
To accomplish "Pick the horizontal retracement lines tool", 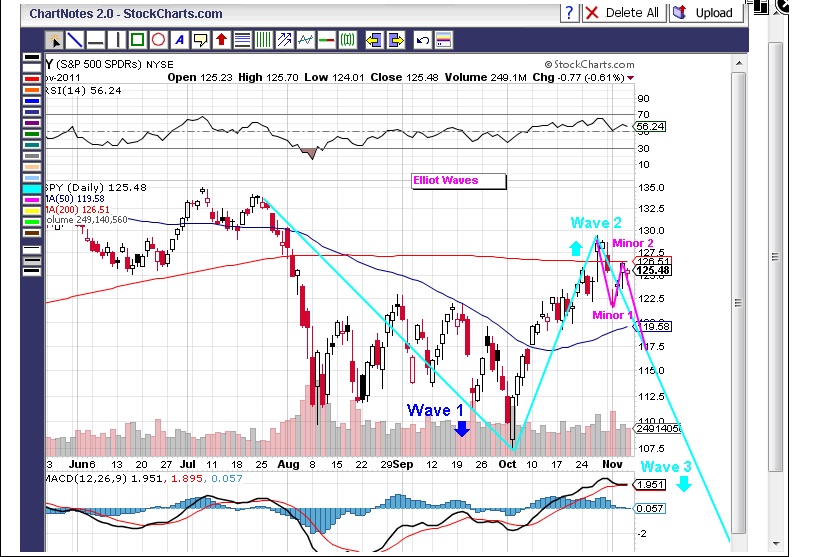I will pyautogui.click(x=243, y=40).
